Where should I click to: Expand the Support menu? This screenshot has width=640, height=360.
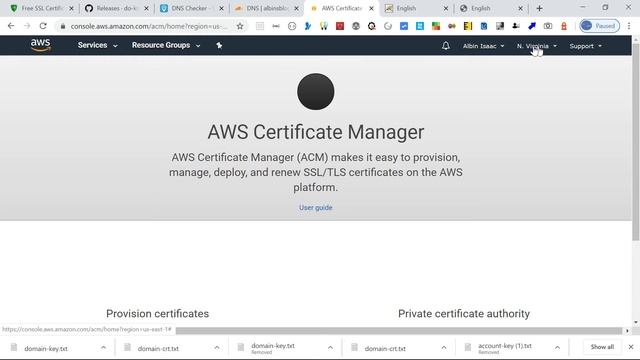tap(585, 46)
